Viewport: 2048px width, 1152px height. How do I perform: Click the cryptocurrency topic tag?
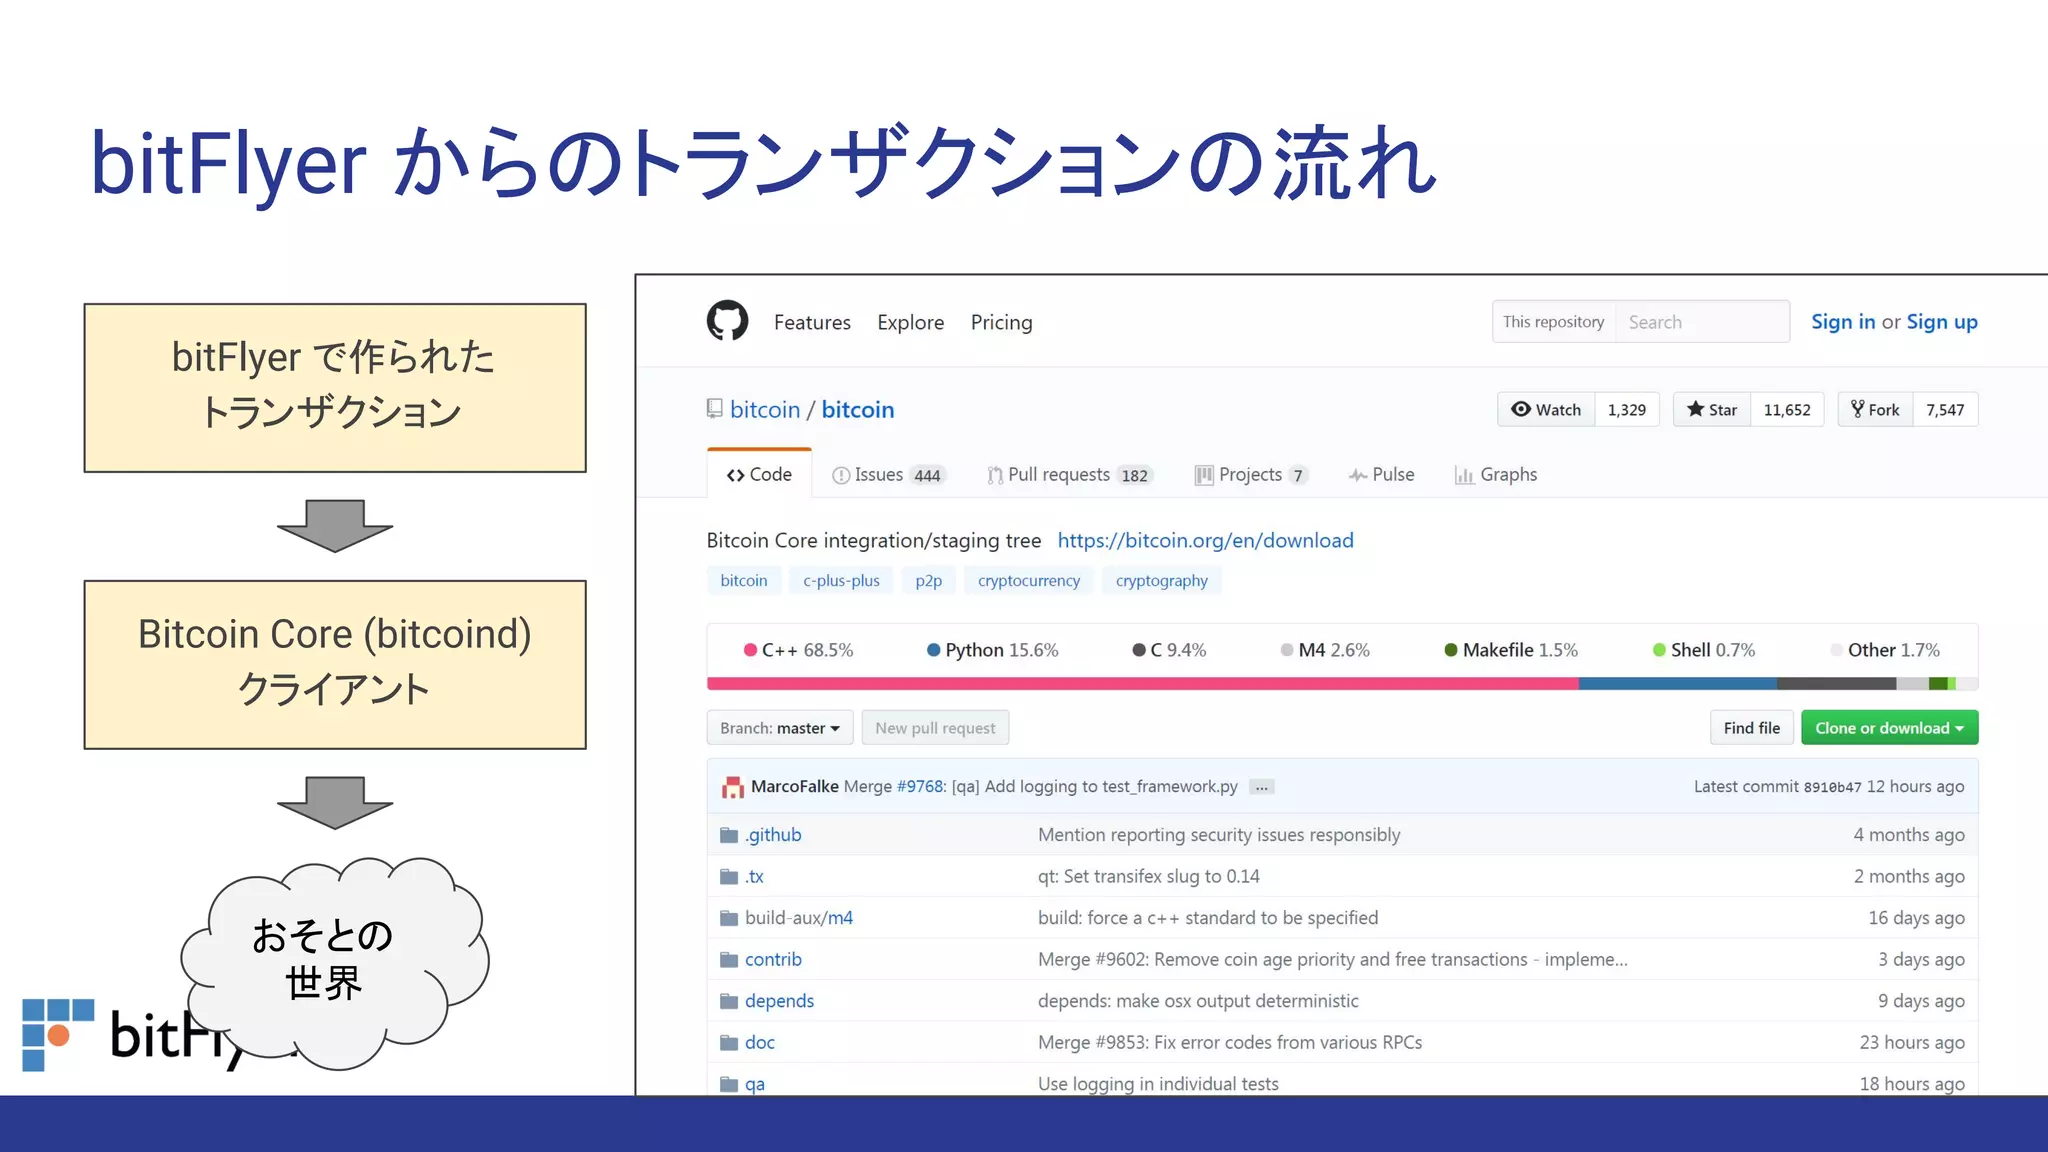(x=1028, y=580)
